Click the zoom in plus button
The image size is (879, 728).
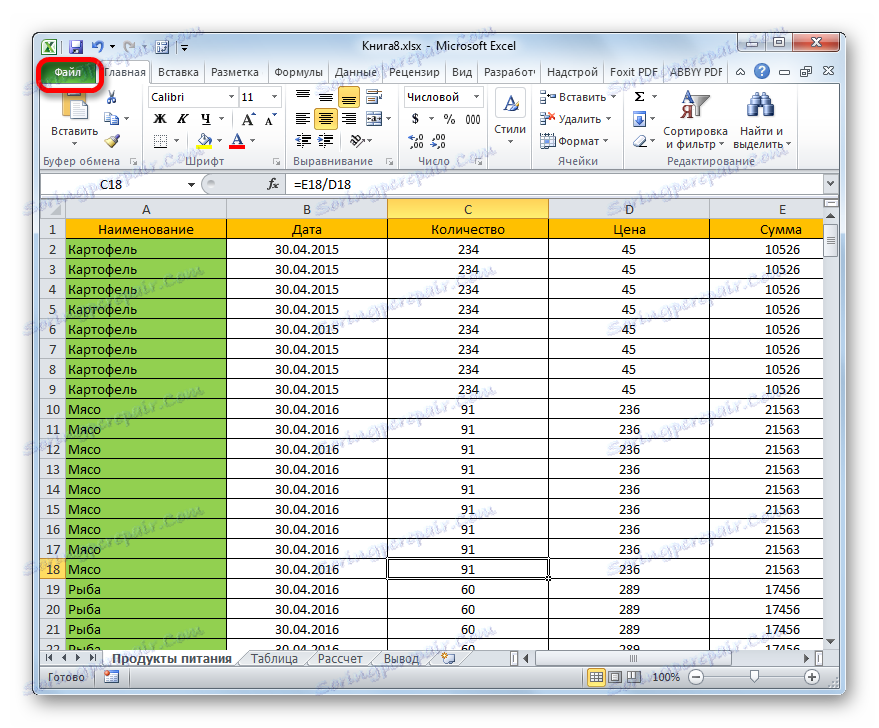pos(812,677)
